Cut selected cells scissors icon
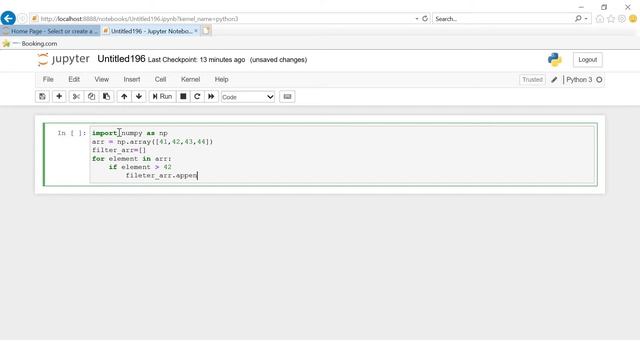 [76, 97]
